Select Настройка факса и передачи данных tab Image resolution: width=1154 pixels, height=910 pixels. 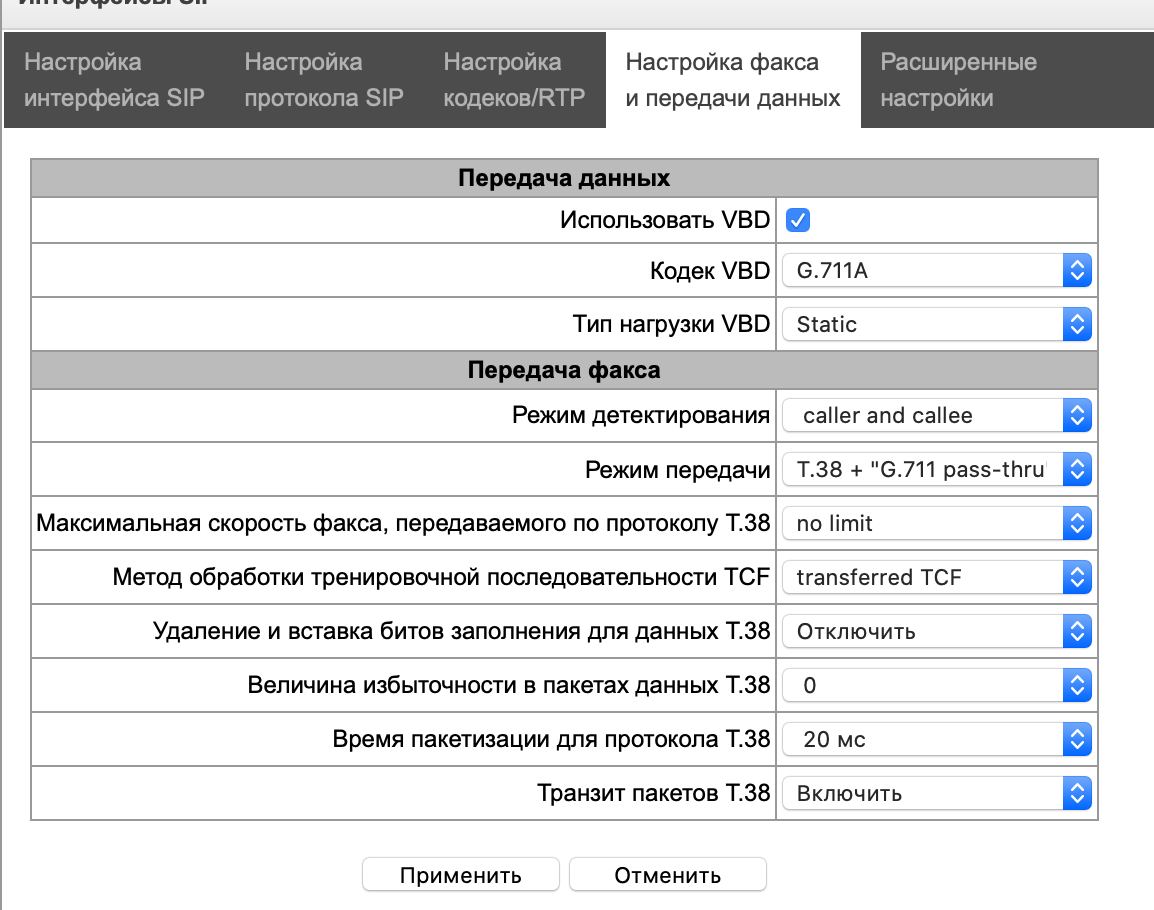[733, 80]
